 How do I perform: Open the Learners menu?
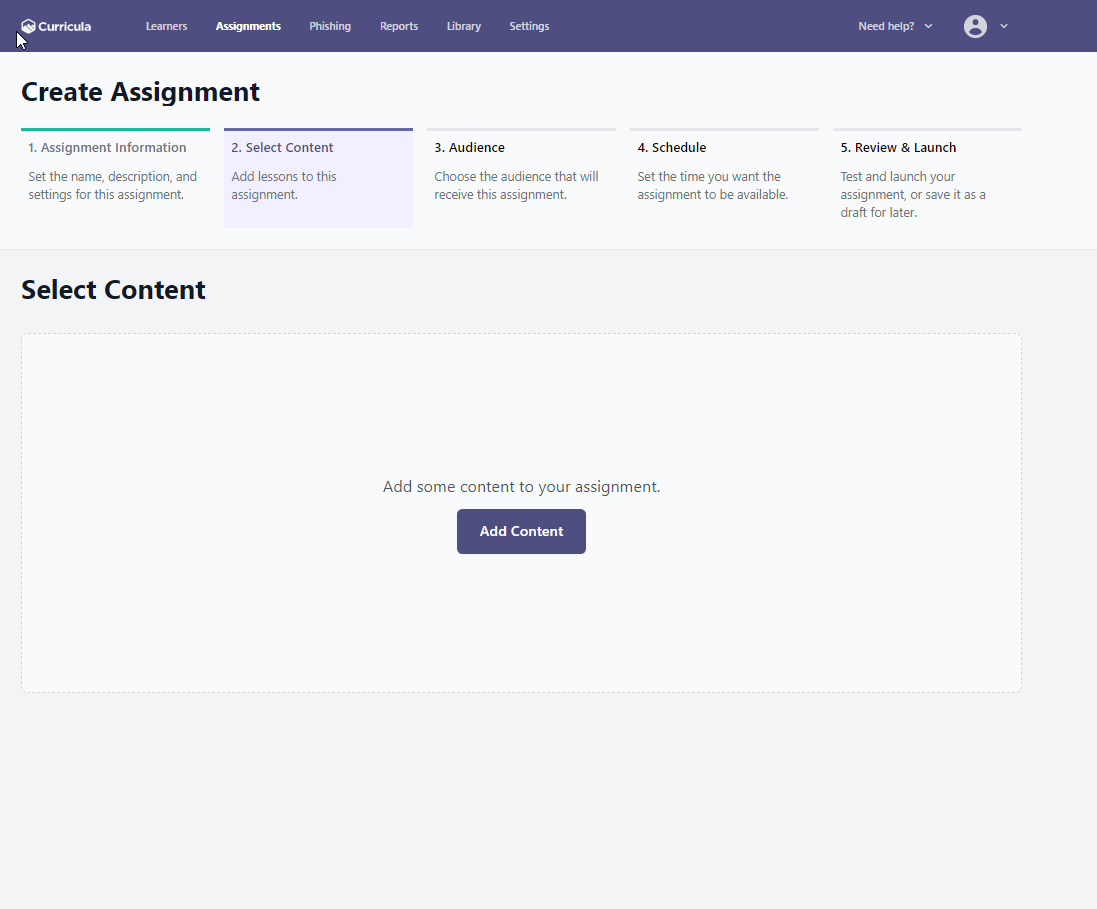(x=167, y=27)
